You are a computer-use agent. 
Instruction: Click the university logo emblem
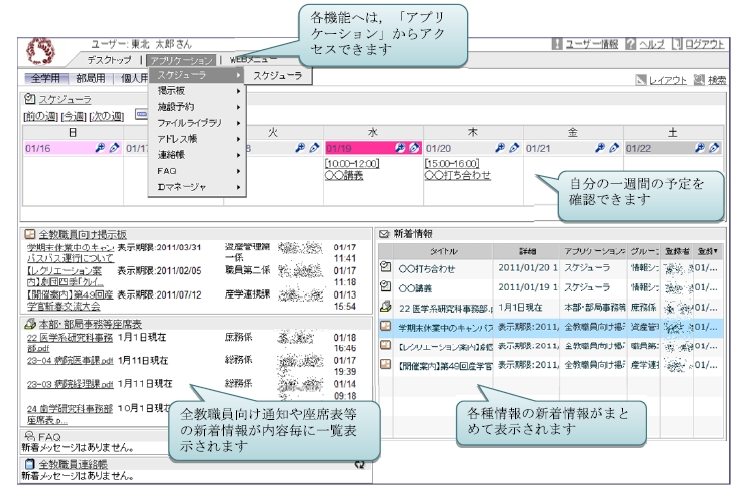pos(40,51)
